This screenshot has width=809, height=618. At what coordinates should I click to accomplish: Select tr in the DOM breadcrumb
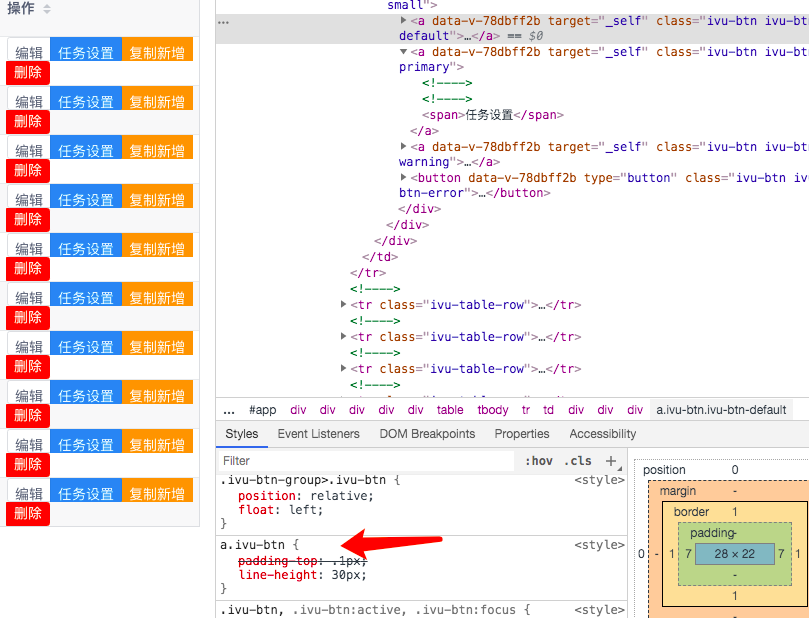[x=526, y=410]
